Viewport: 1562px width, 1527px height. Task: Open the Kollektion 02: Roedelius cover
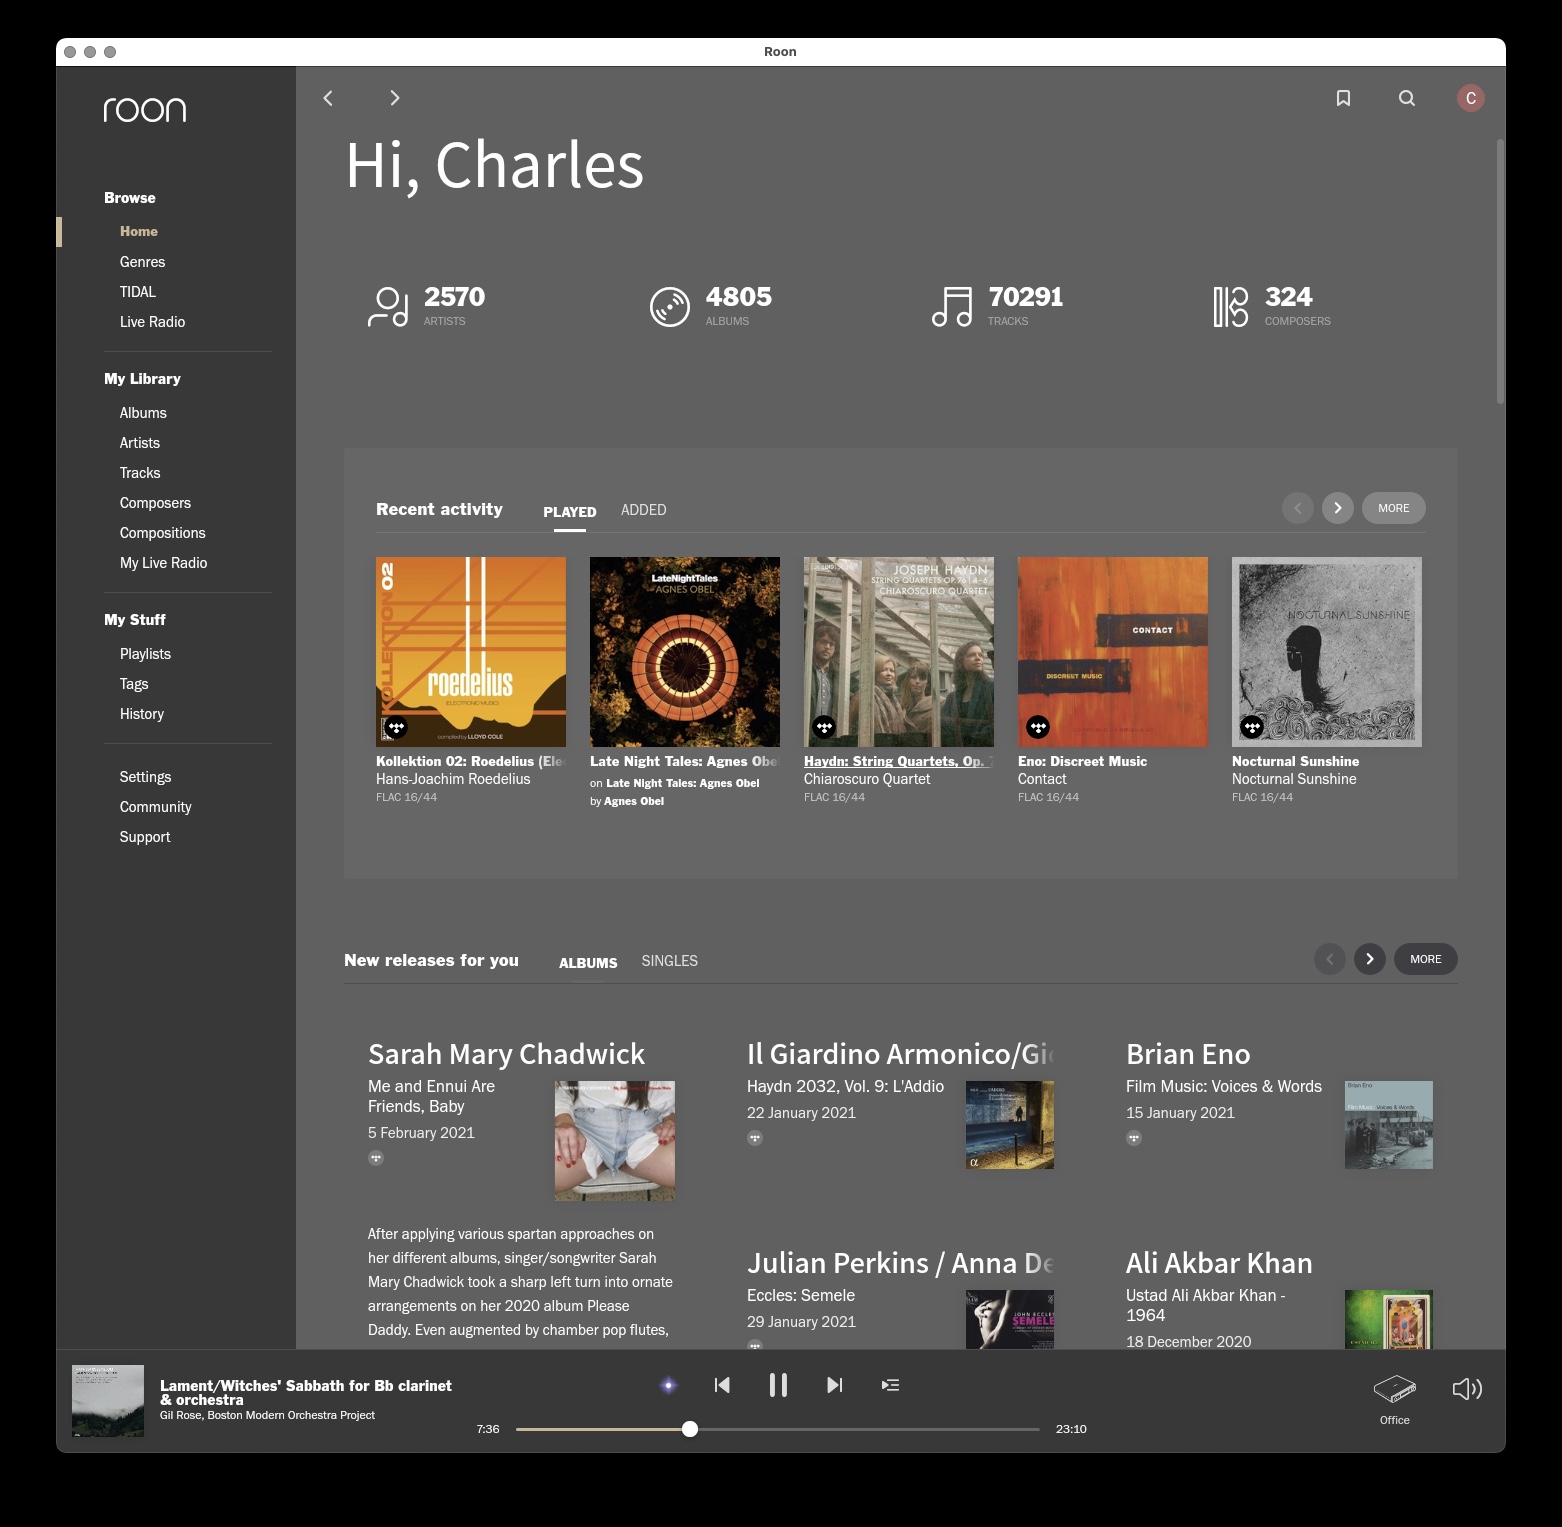click(x=471, y=652)
